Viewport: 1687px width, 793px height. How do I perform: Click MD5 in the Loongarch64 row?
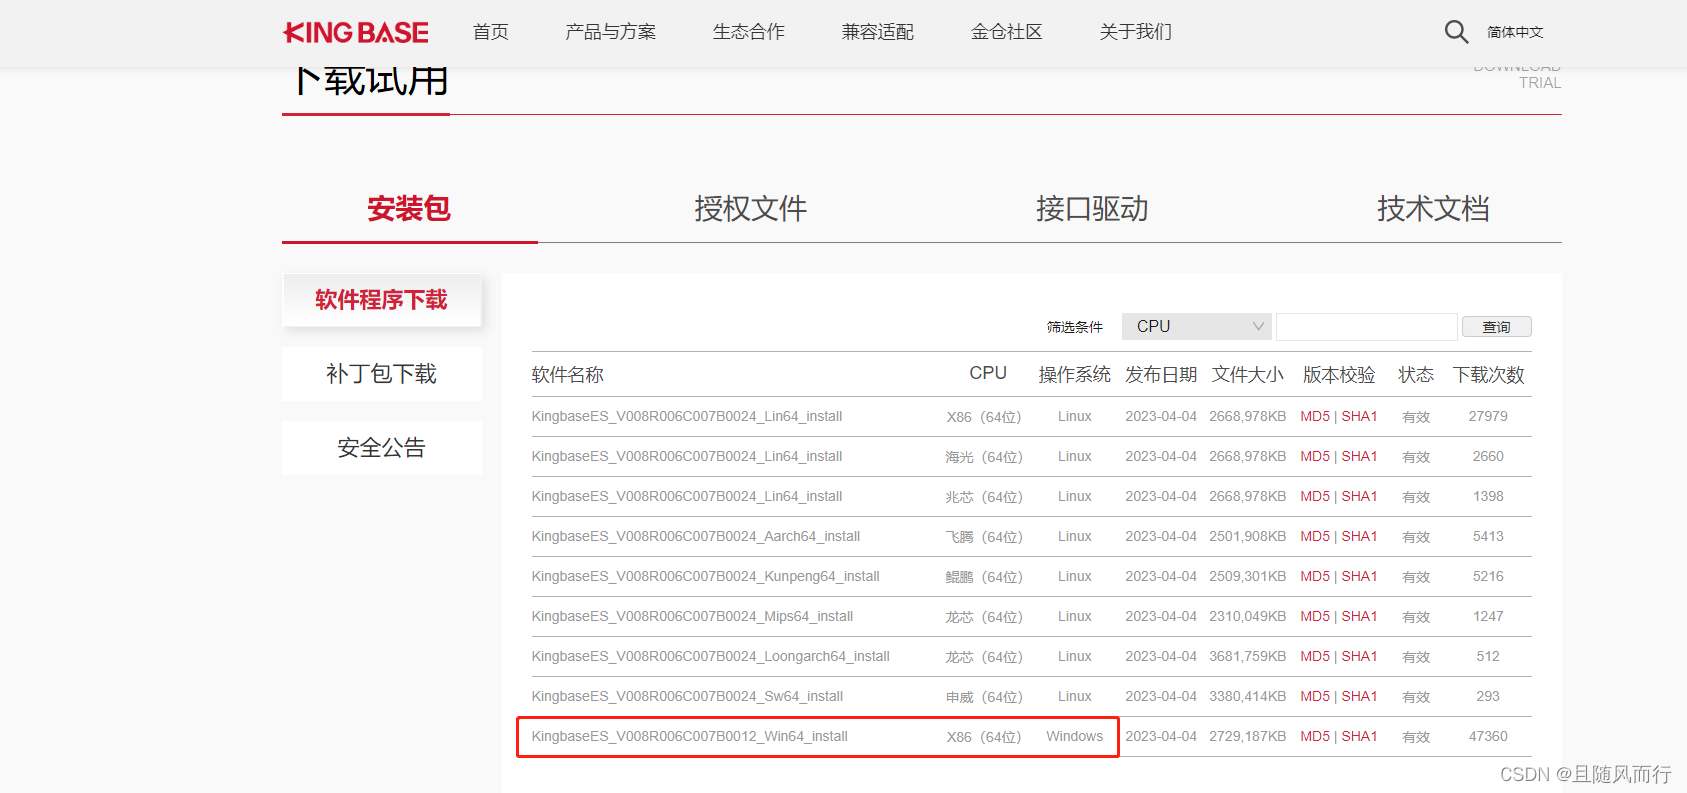point(1315,656)
